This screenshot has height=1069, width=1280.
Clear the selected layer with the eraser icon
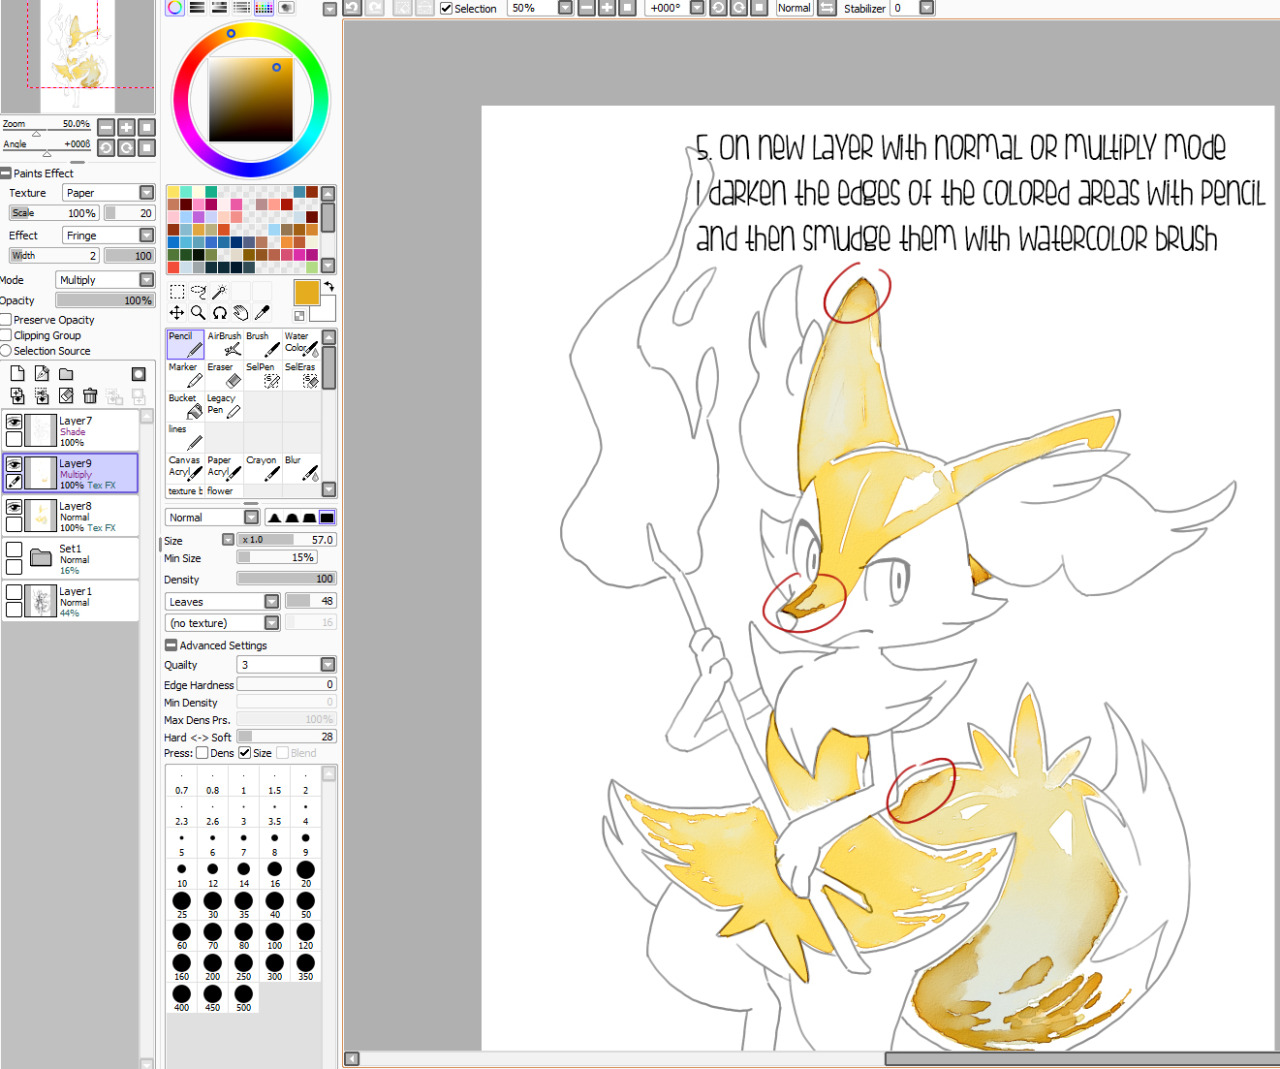66,396
